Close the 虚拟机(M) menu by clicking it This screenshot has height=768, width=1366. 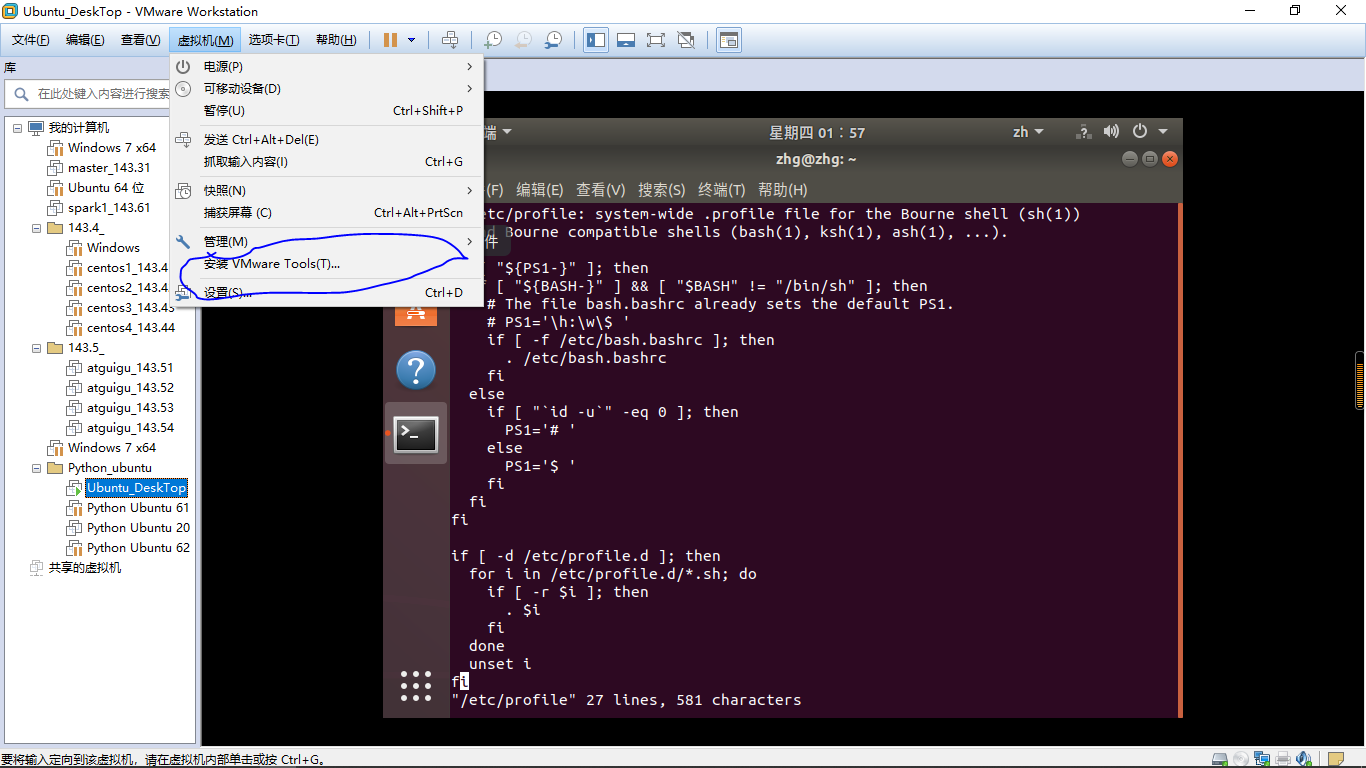coord(205,40)
